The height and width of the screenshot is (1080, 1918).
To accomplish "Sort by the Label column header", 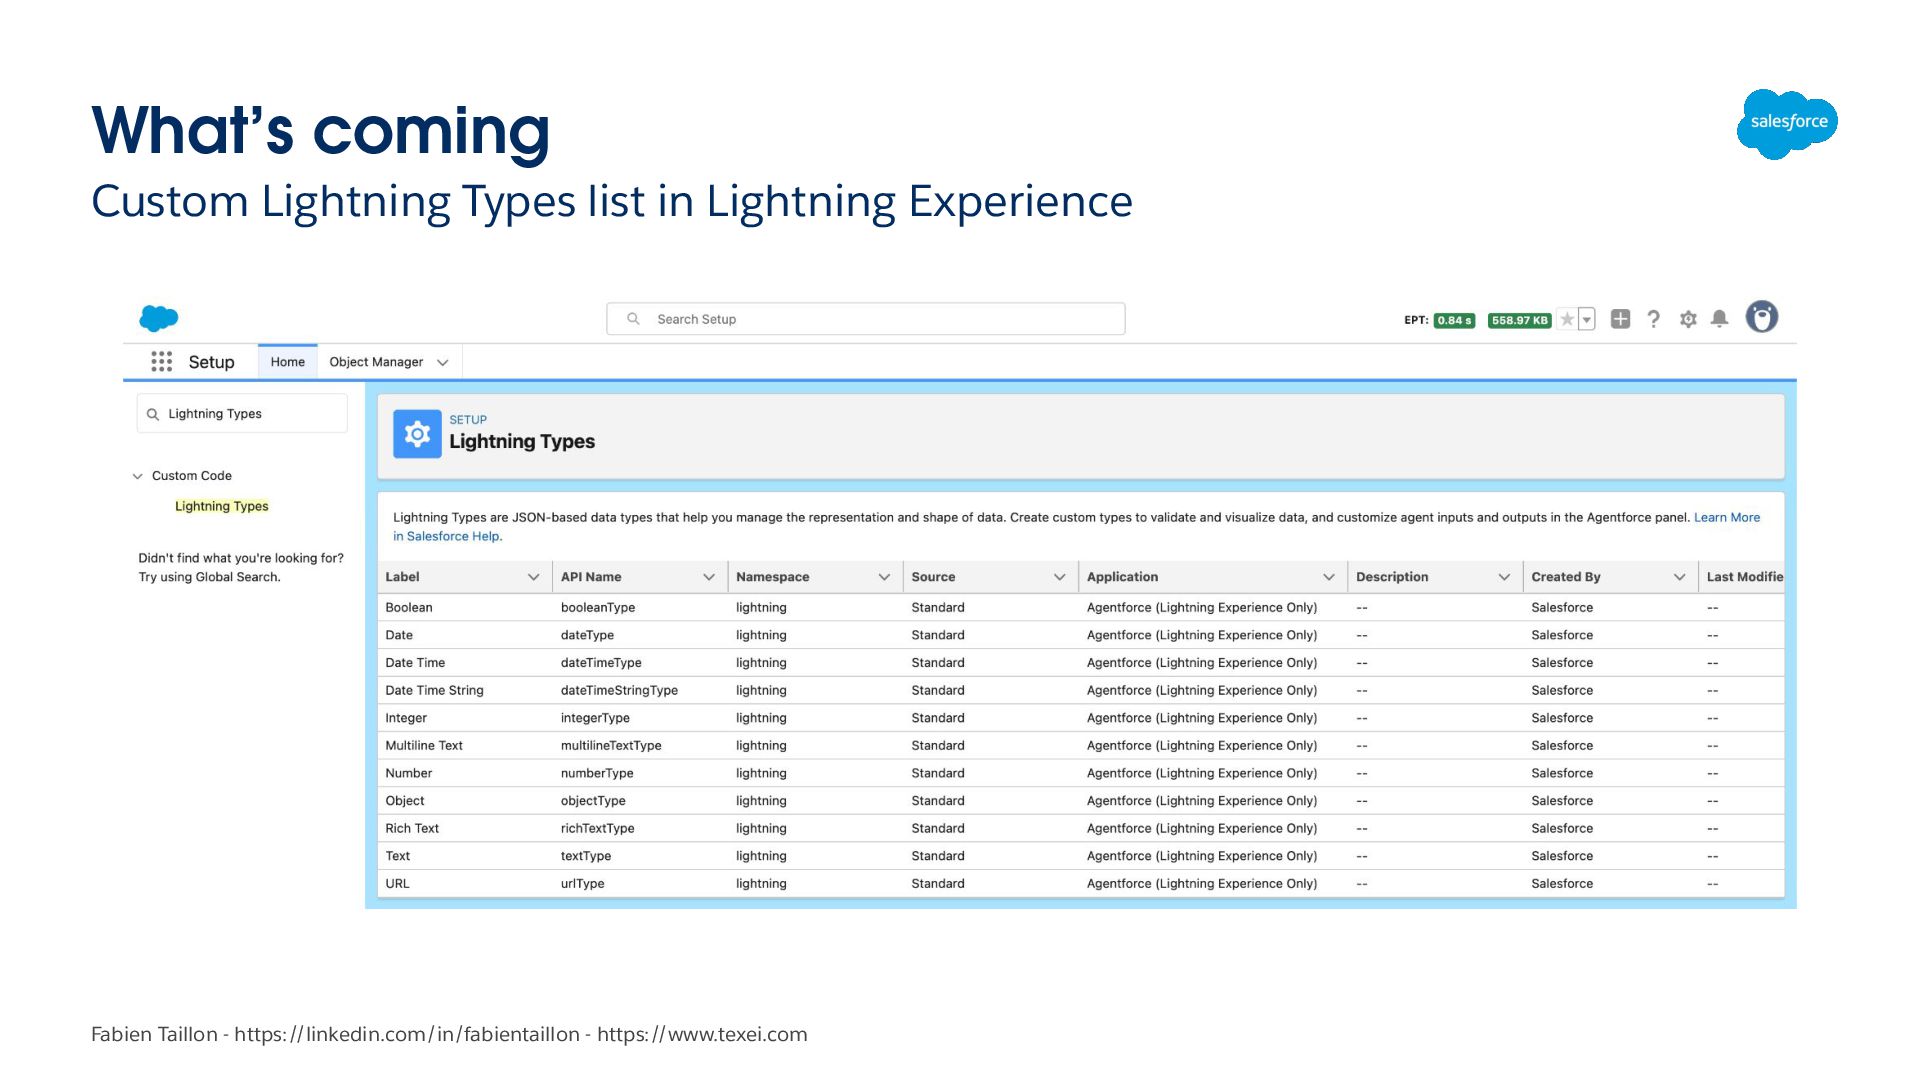I will pyautogui.click(x=402, y=577).
